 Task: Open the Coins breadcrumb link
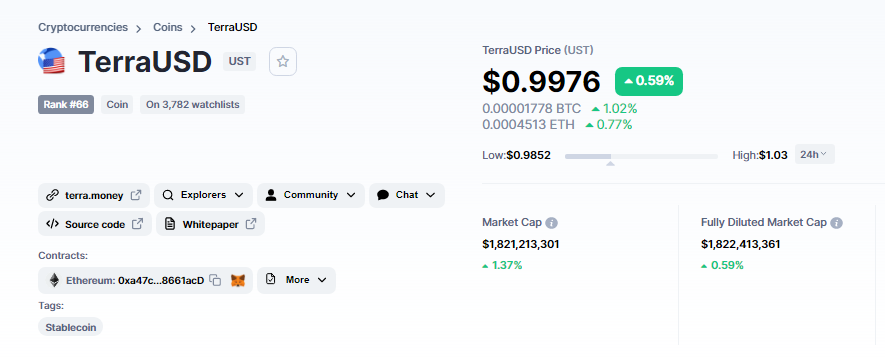(168, 27)
